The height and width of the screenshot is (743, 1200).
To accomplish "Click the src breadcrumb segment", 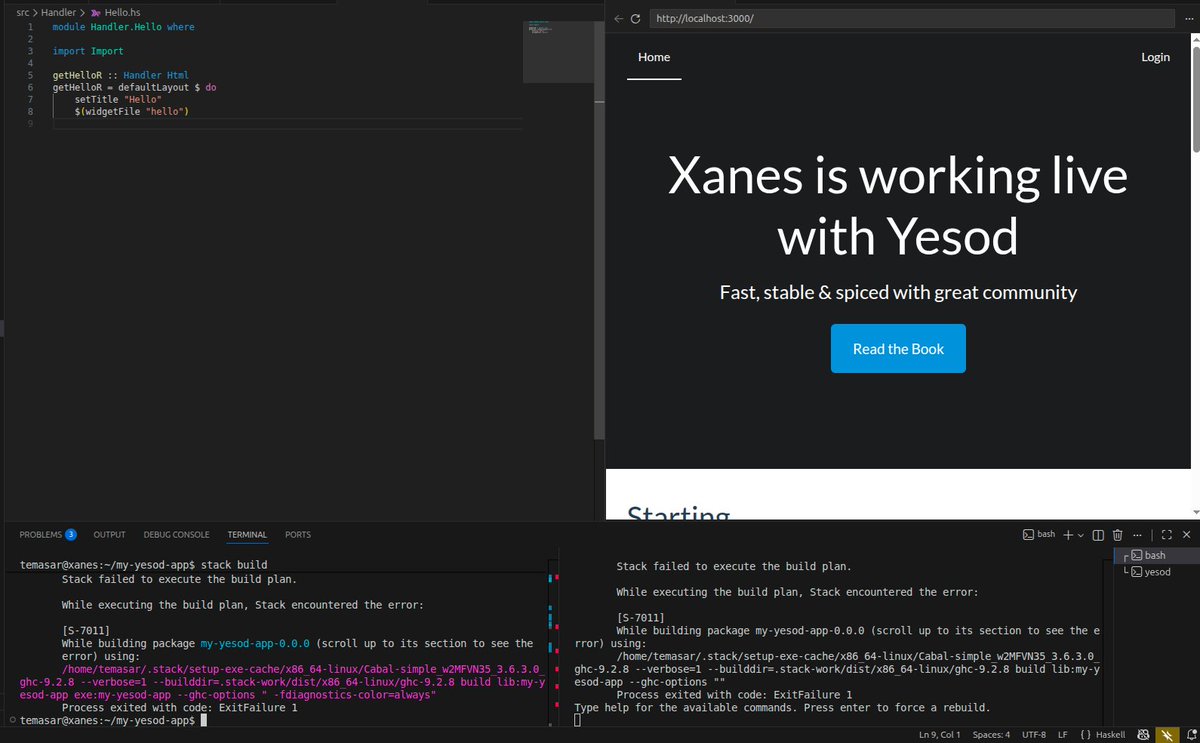I will (24, 12).
